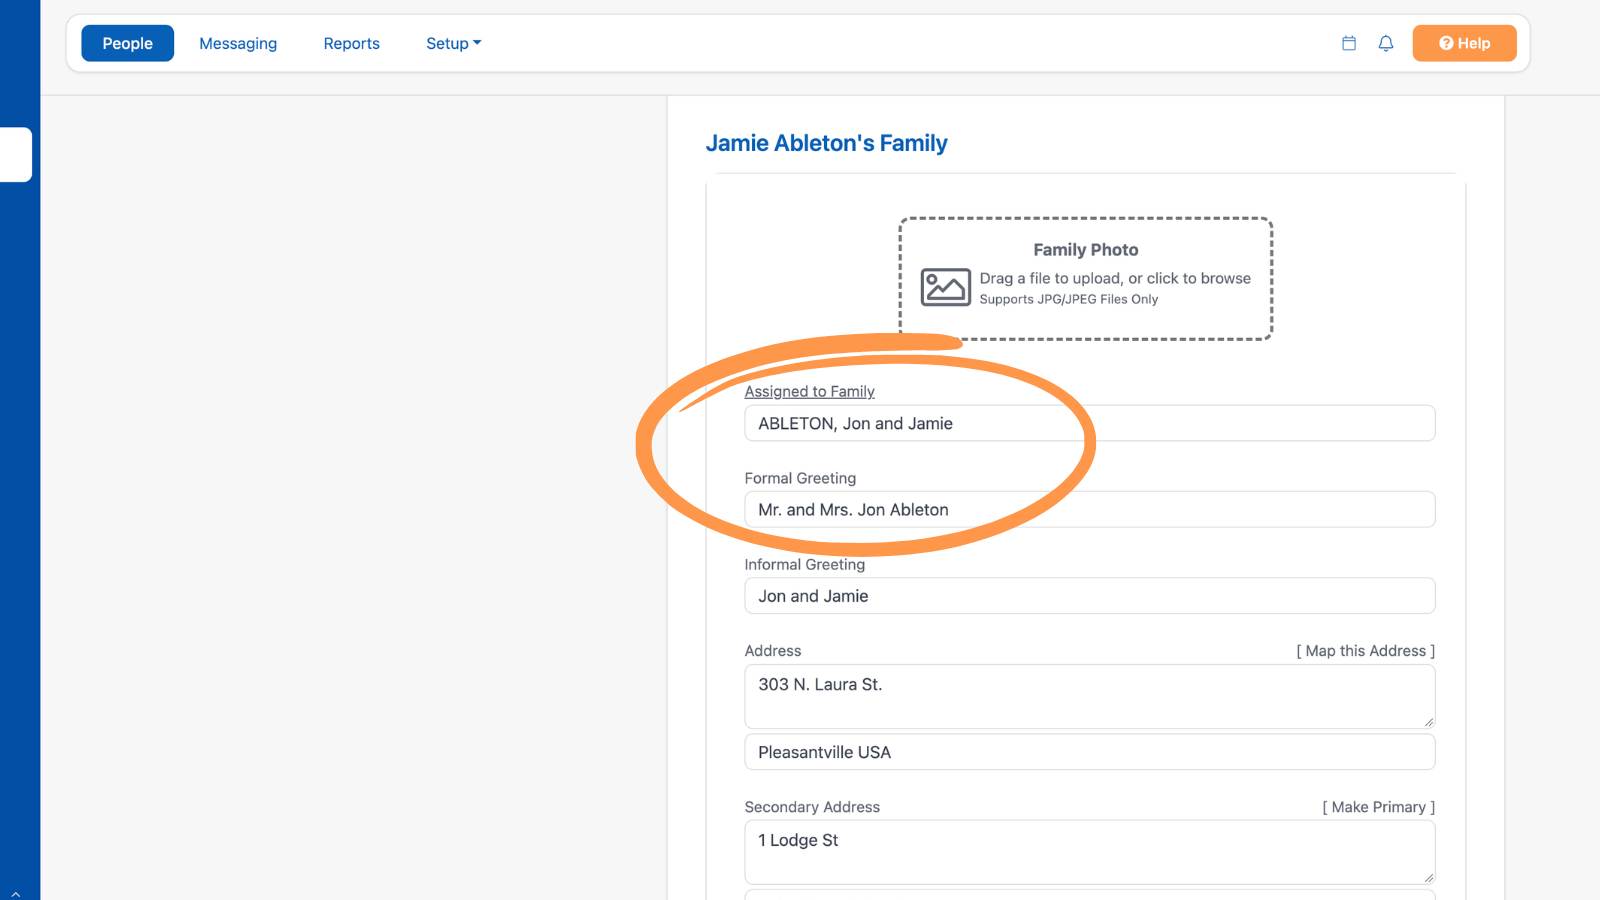Click the 303 N. Laura St. address box
This screenshot has width=1600, height=900.
[x=1090, y=696]
